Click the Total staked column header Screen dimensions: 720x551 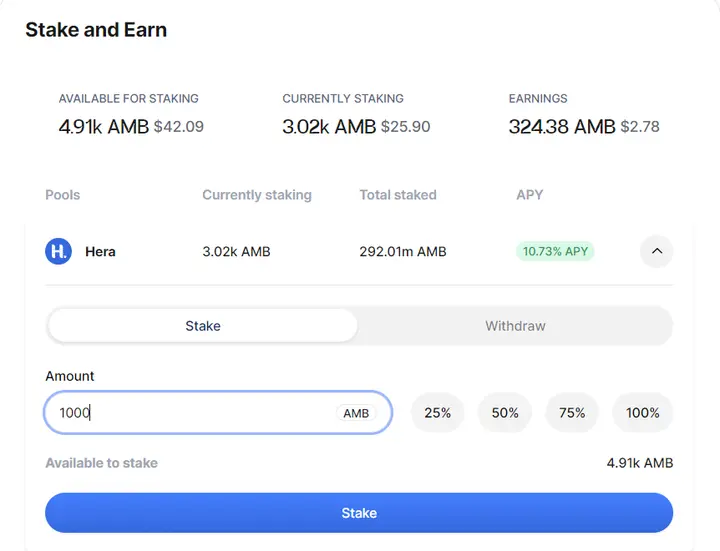tap(398, 195)
